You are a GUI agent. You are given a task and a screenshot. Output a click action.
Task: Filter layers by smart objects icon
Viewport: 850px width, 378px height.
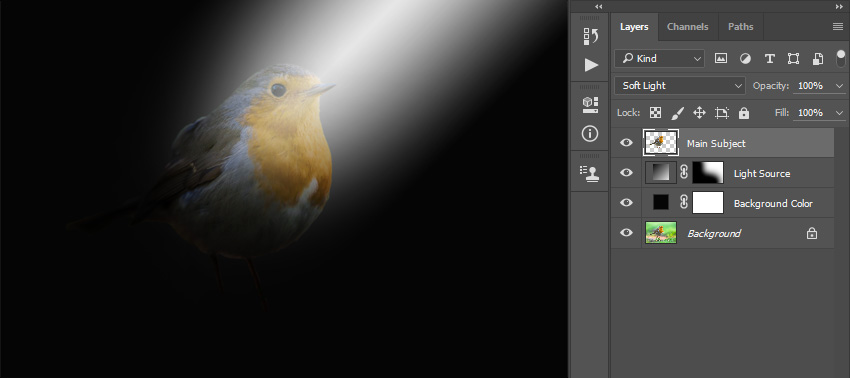(817, 59)
